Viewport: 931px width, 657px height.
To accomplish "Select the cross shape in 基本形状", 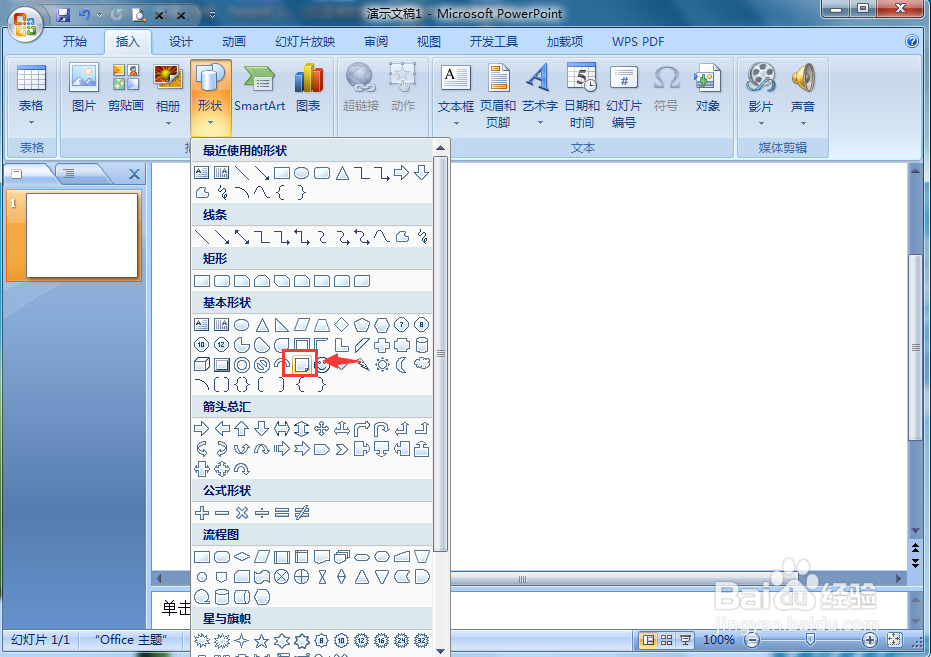I will pos(382,344).
